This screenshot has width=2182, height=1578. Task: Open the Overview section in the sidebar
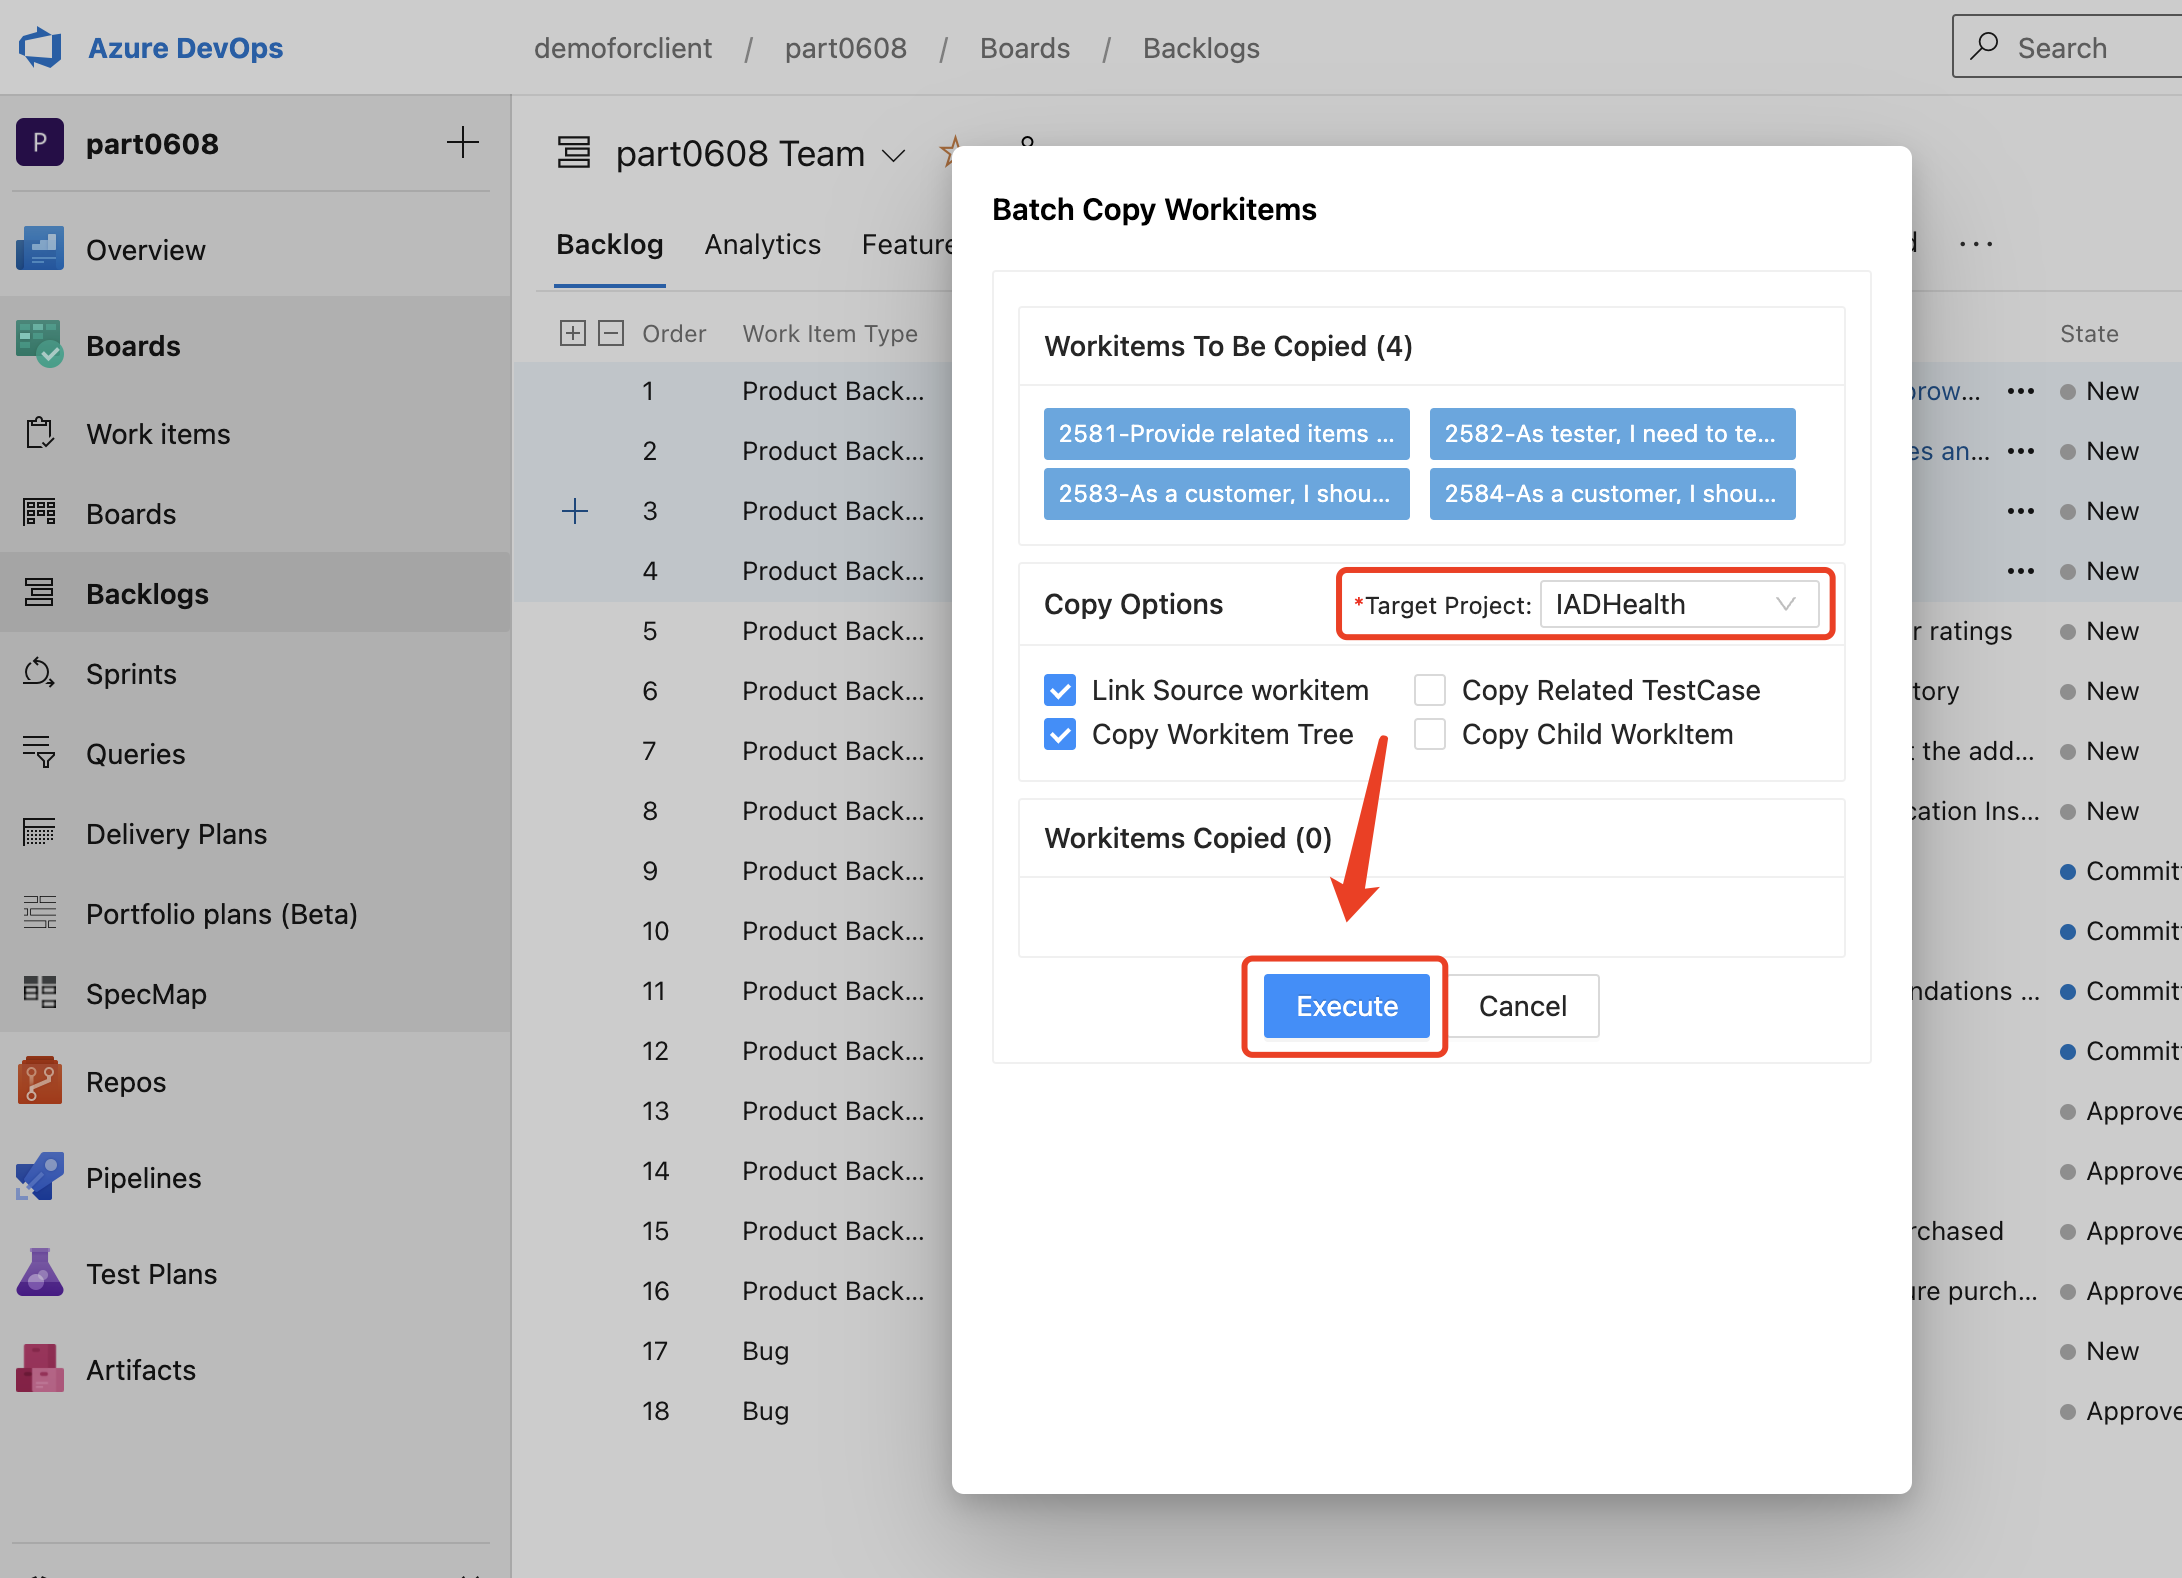(x=145, y=249)
